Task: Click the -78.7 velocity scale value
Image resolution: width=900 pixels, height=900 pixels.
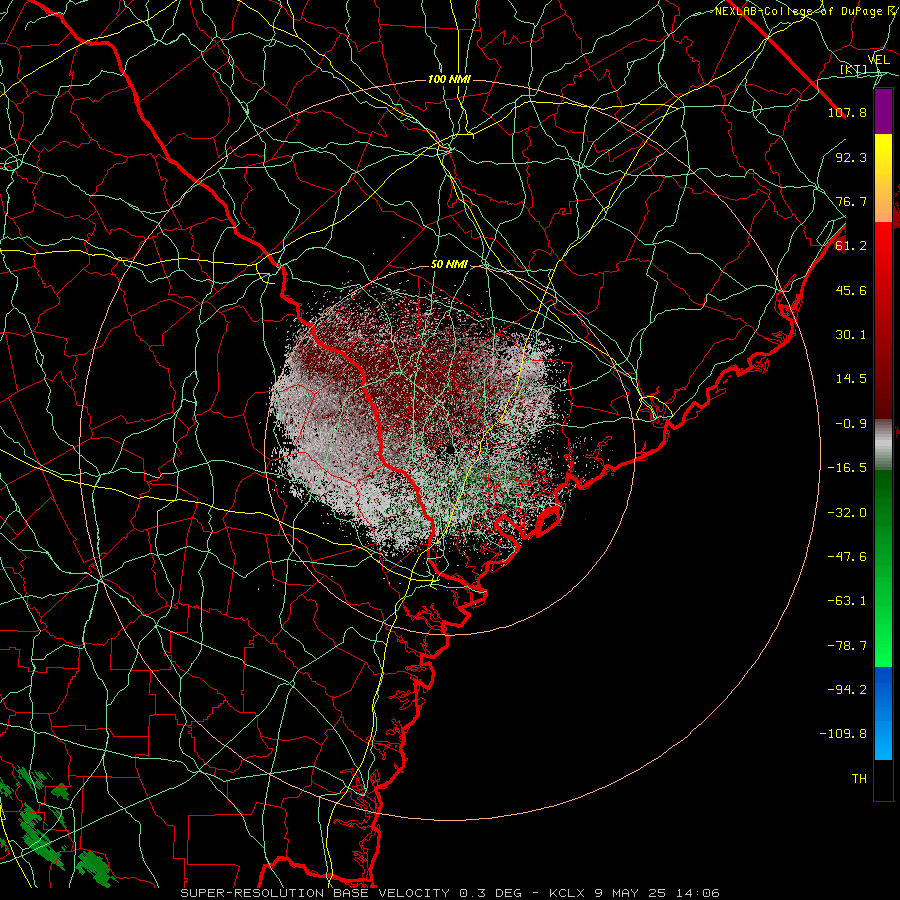Action: click(x=847, y=646)
